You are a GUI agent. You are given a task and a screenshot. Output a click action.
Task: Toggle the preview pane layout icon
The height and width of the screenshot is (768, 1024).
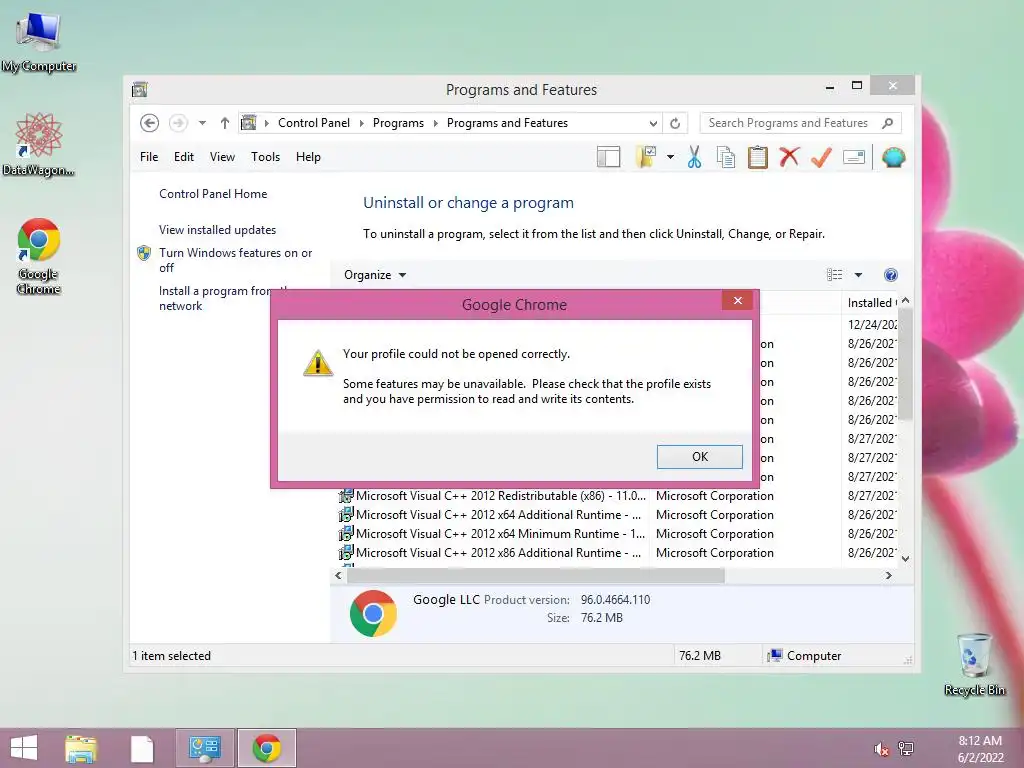608,157
